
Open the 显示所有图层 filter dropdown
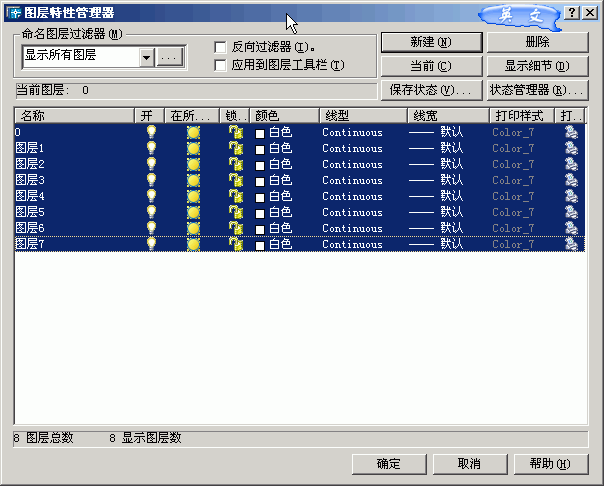point(147,58)
